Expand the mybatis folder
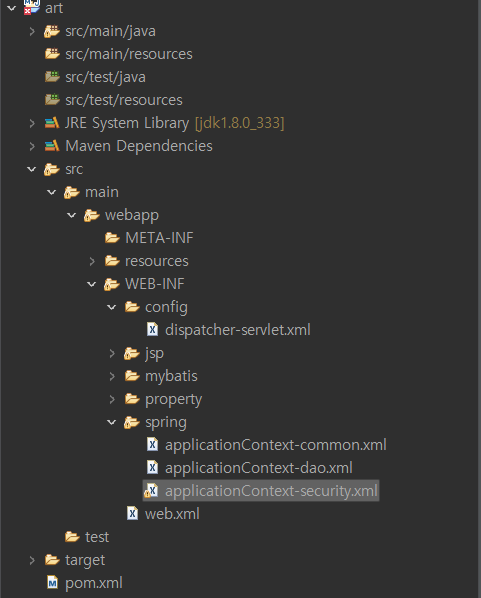The image size is (481, 598). 112,376
